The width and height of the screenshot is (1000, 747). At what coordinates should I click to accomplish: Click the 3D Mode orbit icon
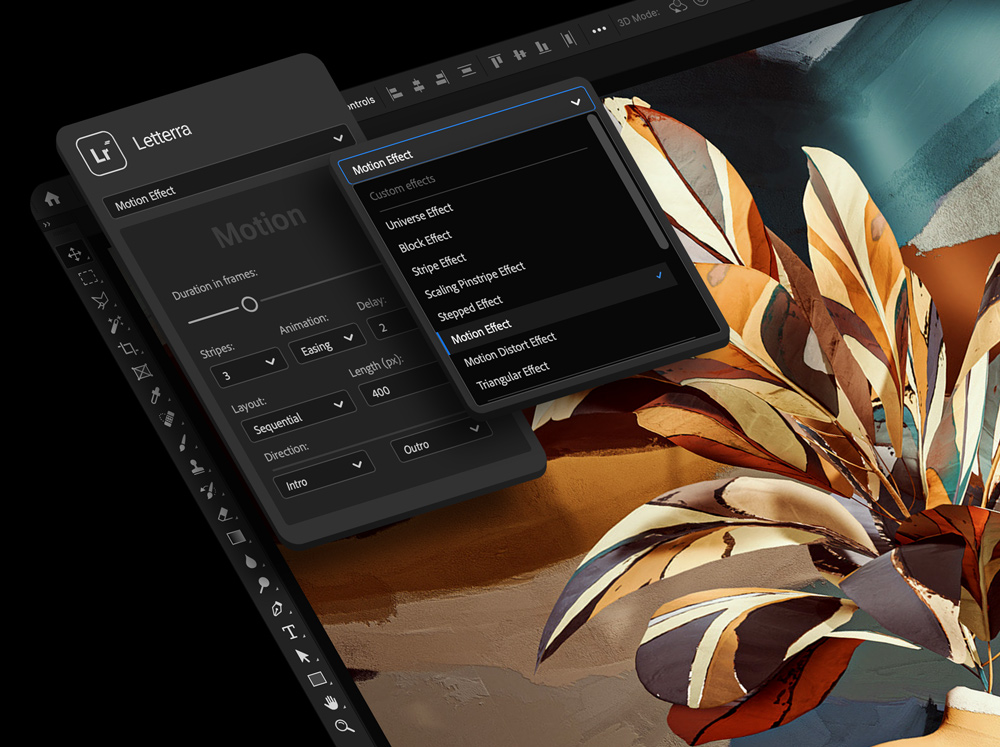[678, 6]
